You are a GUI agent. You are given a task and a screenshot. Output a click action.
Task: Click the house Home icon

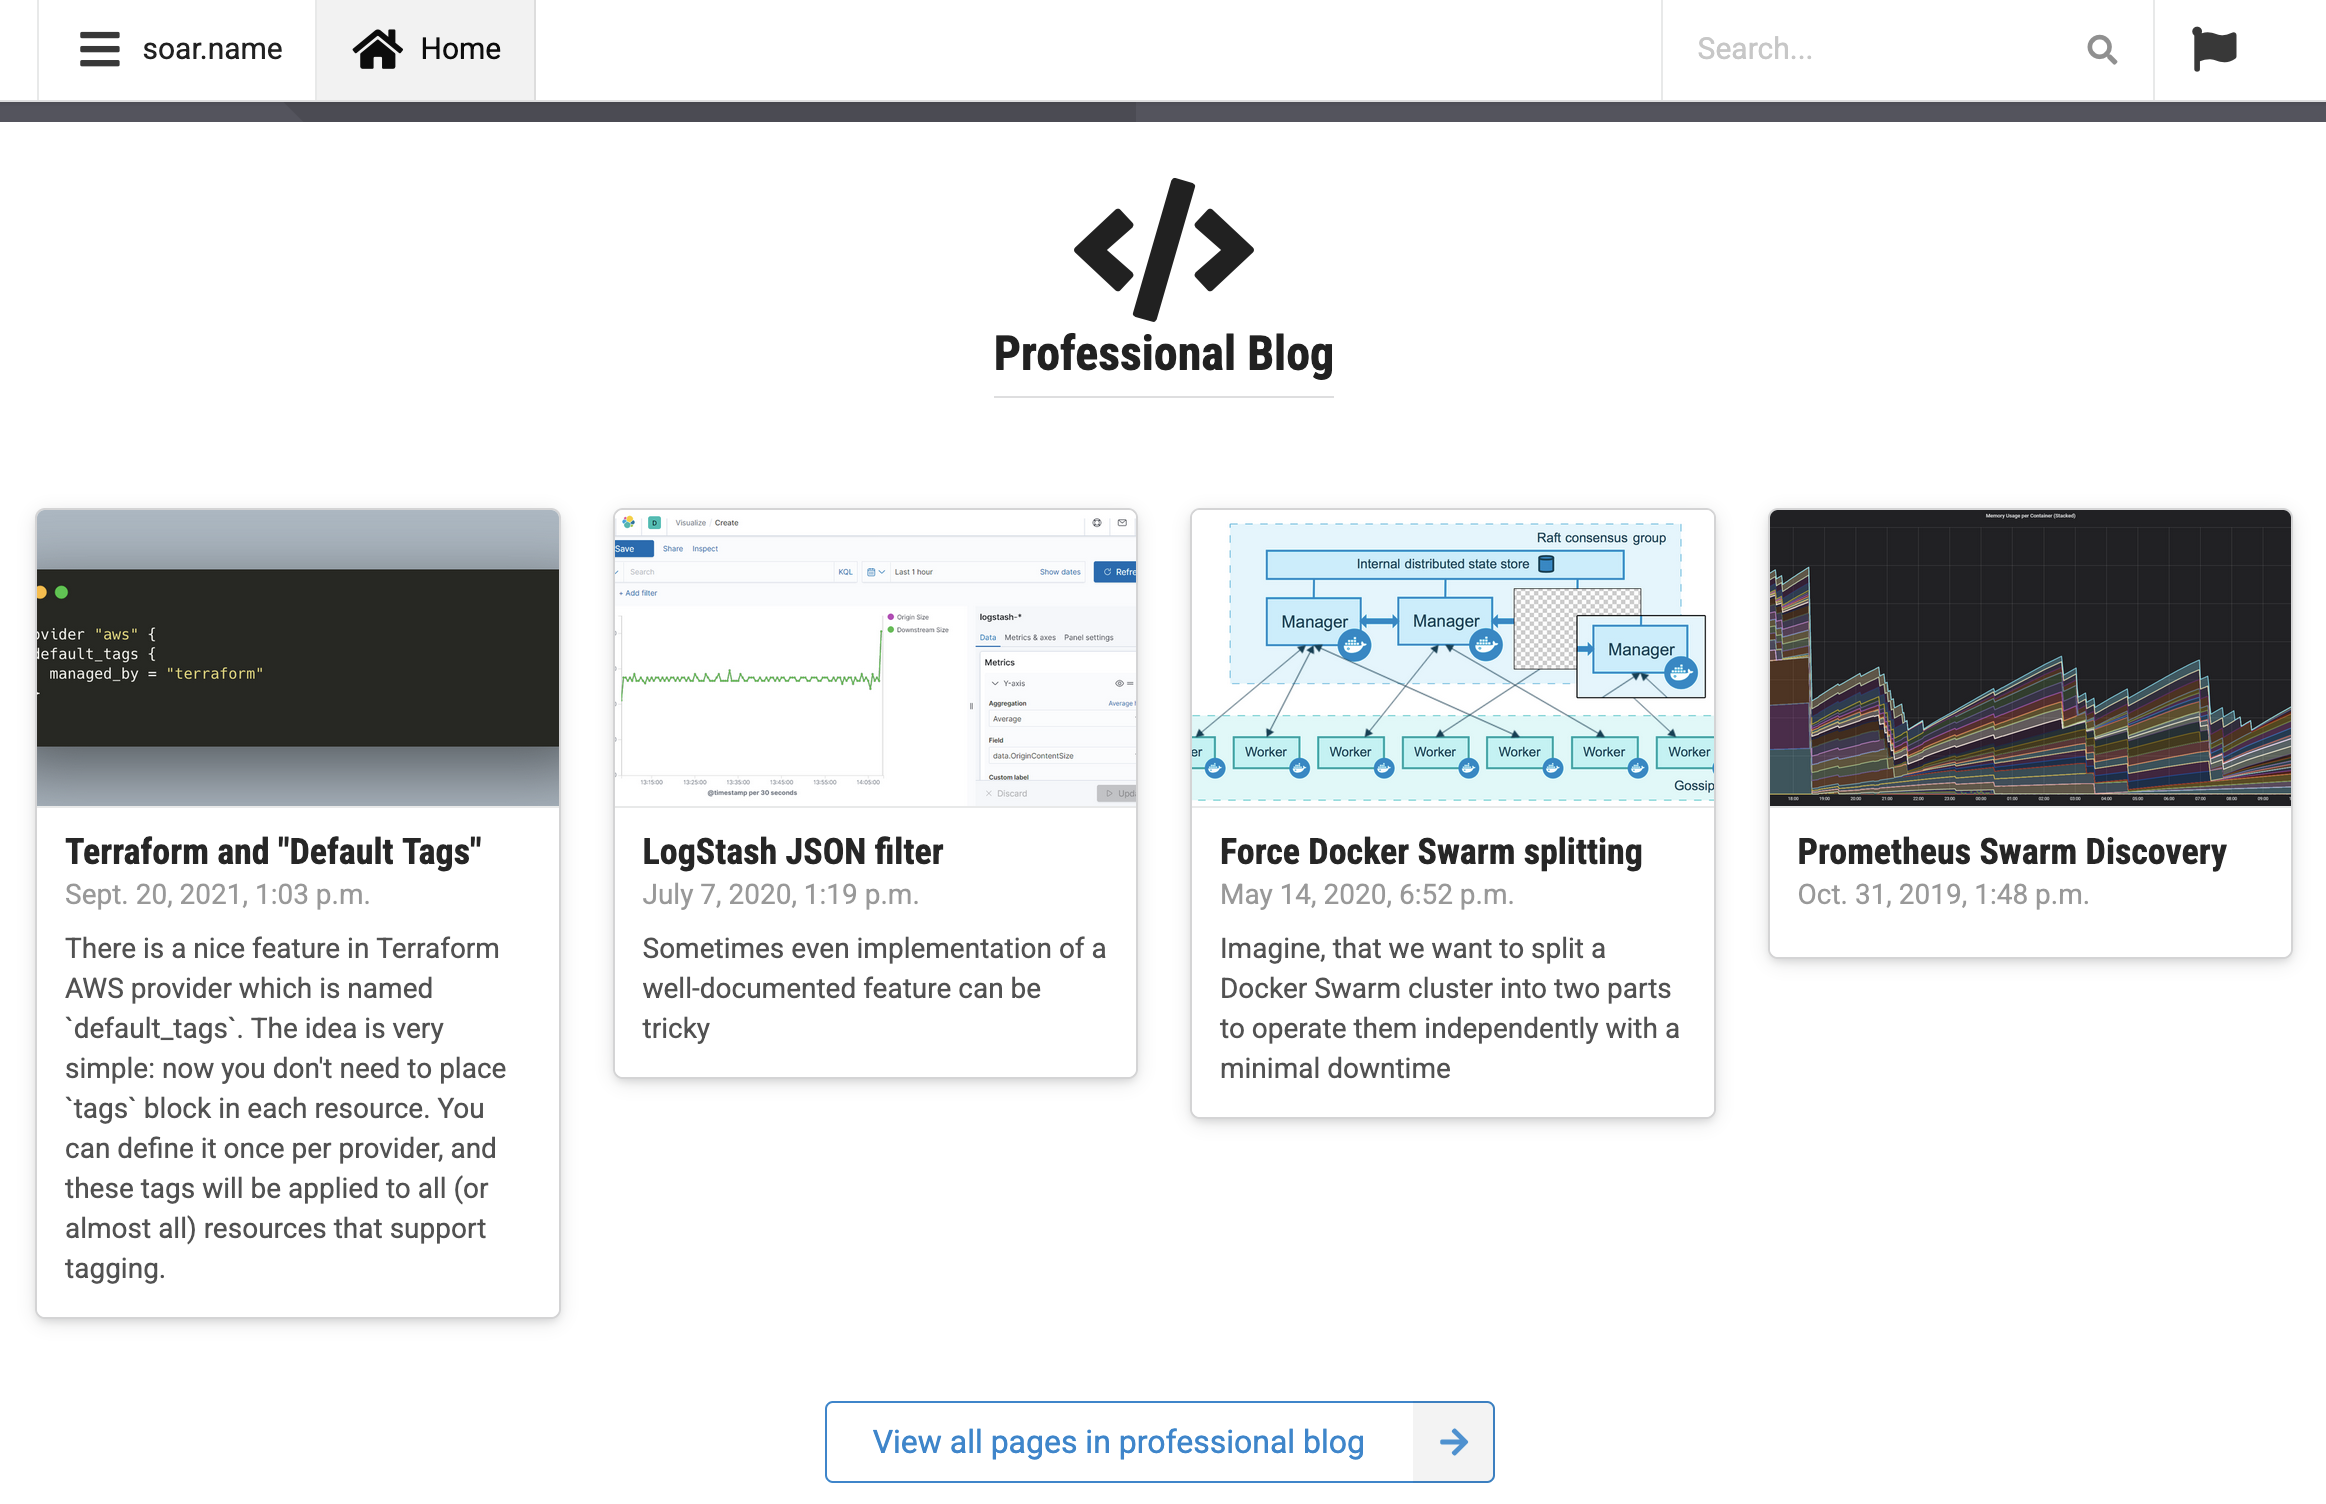pyautogui.click(x=377, y=49)
